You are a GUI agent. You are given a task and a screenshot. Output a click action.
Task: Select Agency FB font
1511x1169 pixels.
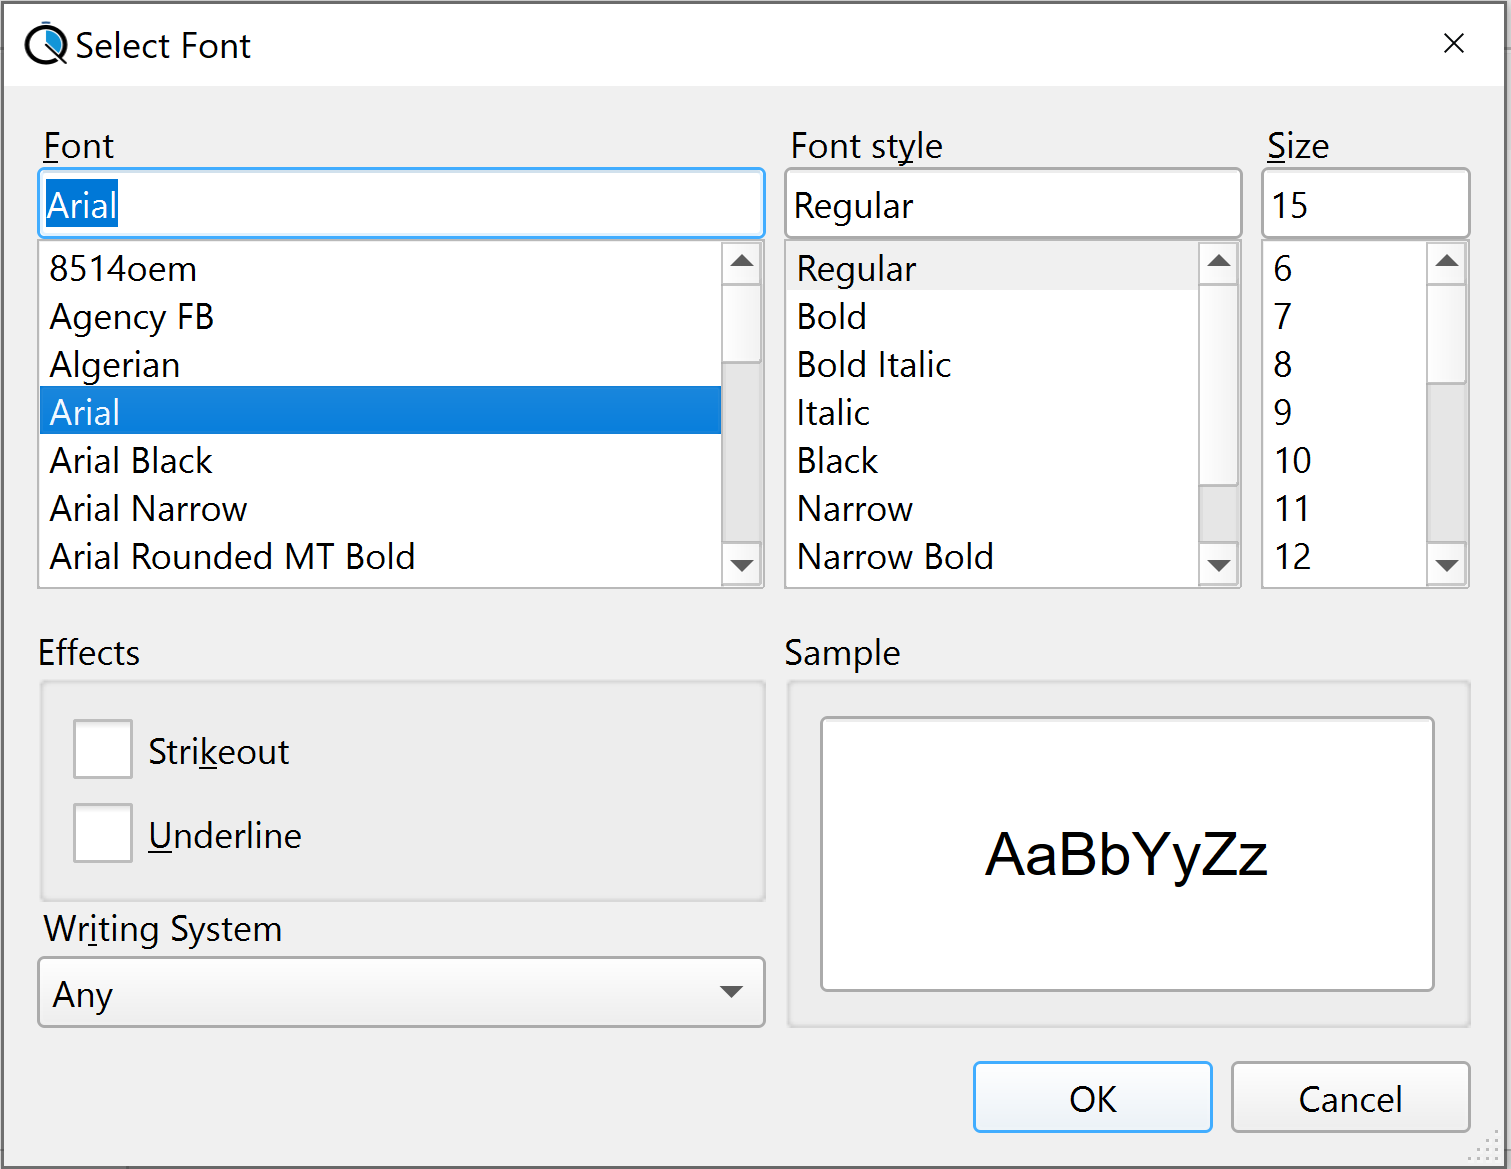pyautogui.click(x=132, y=317)
